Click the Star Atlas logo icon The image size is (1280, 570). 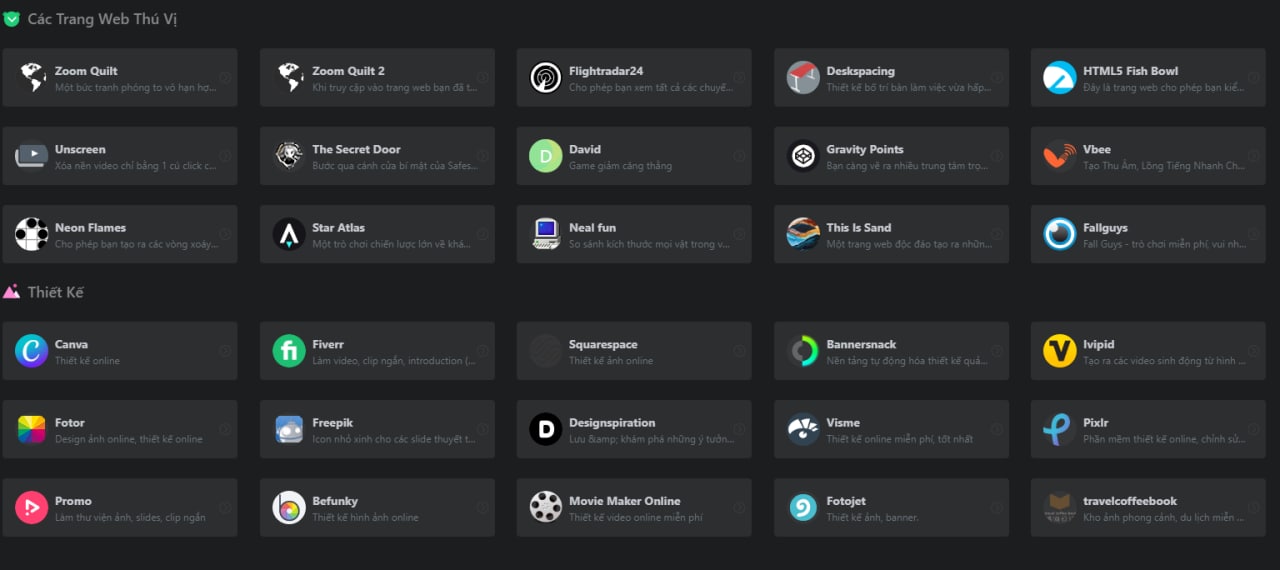(x=289, y=235)
